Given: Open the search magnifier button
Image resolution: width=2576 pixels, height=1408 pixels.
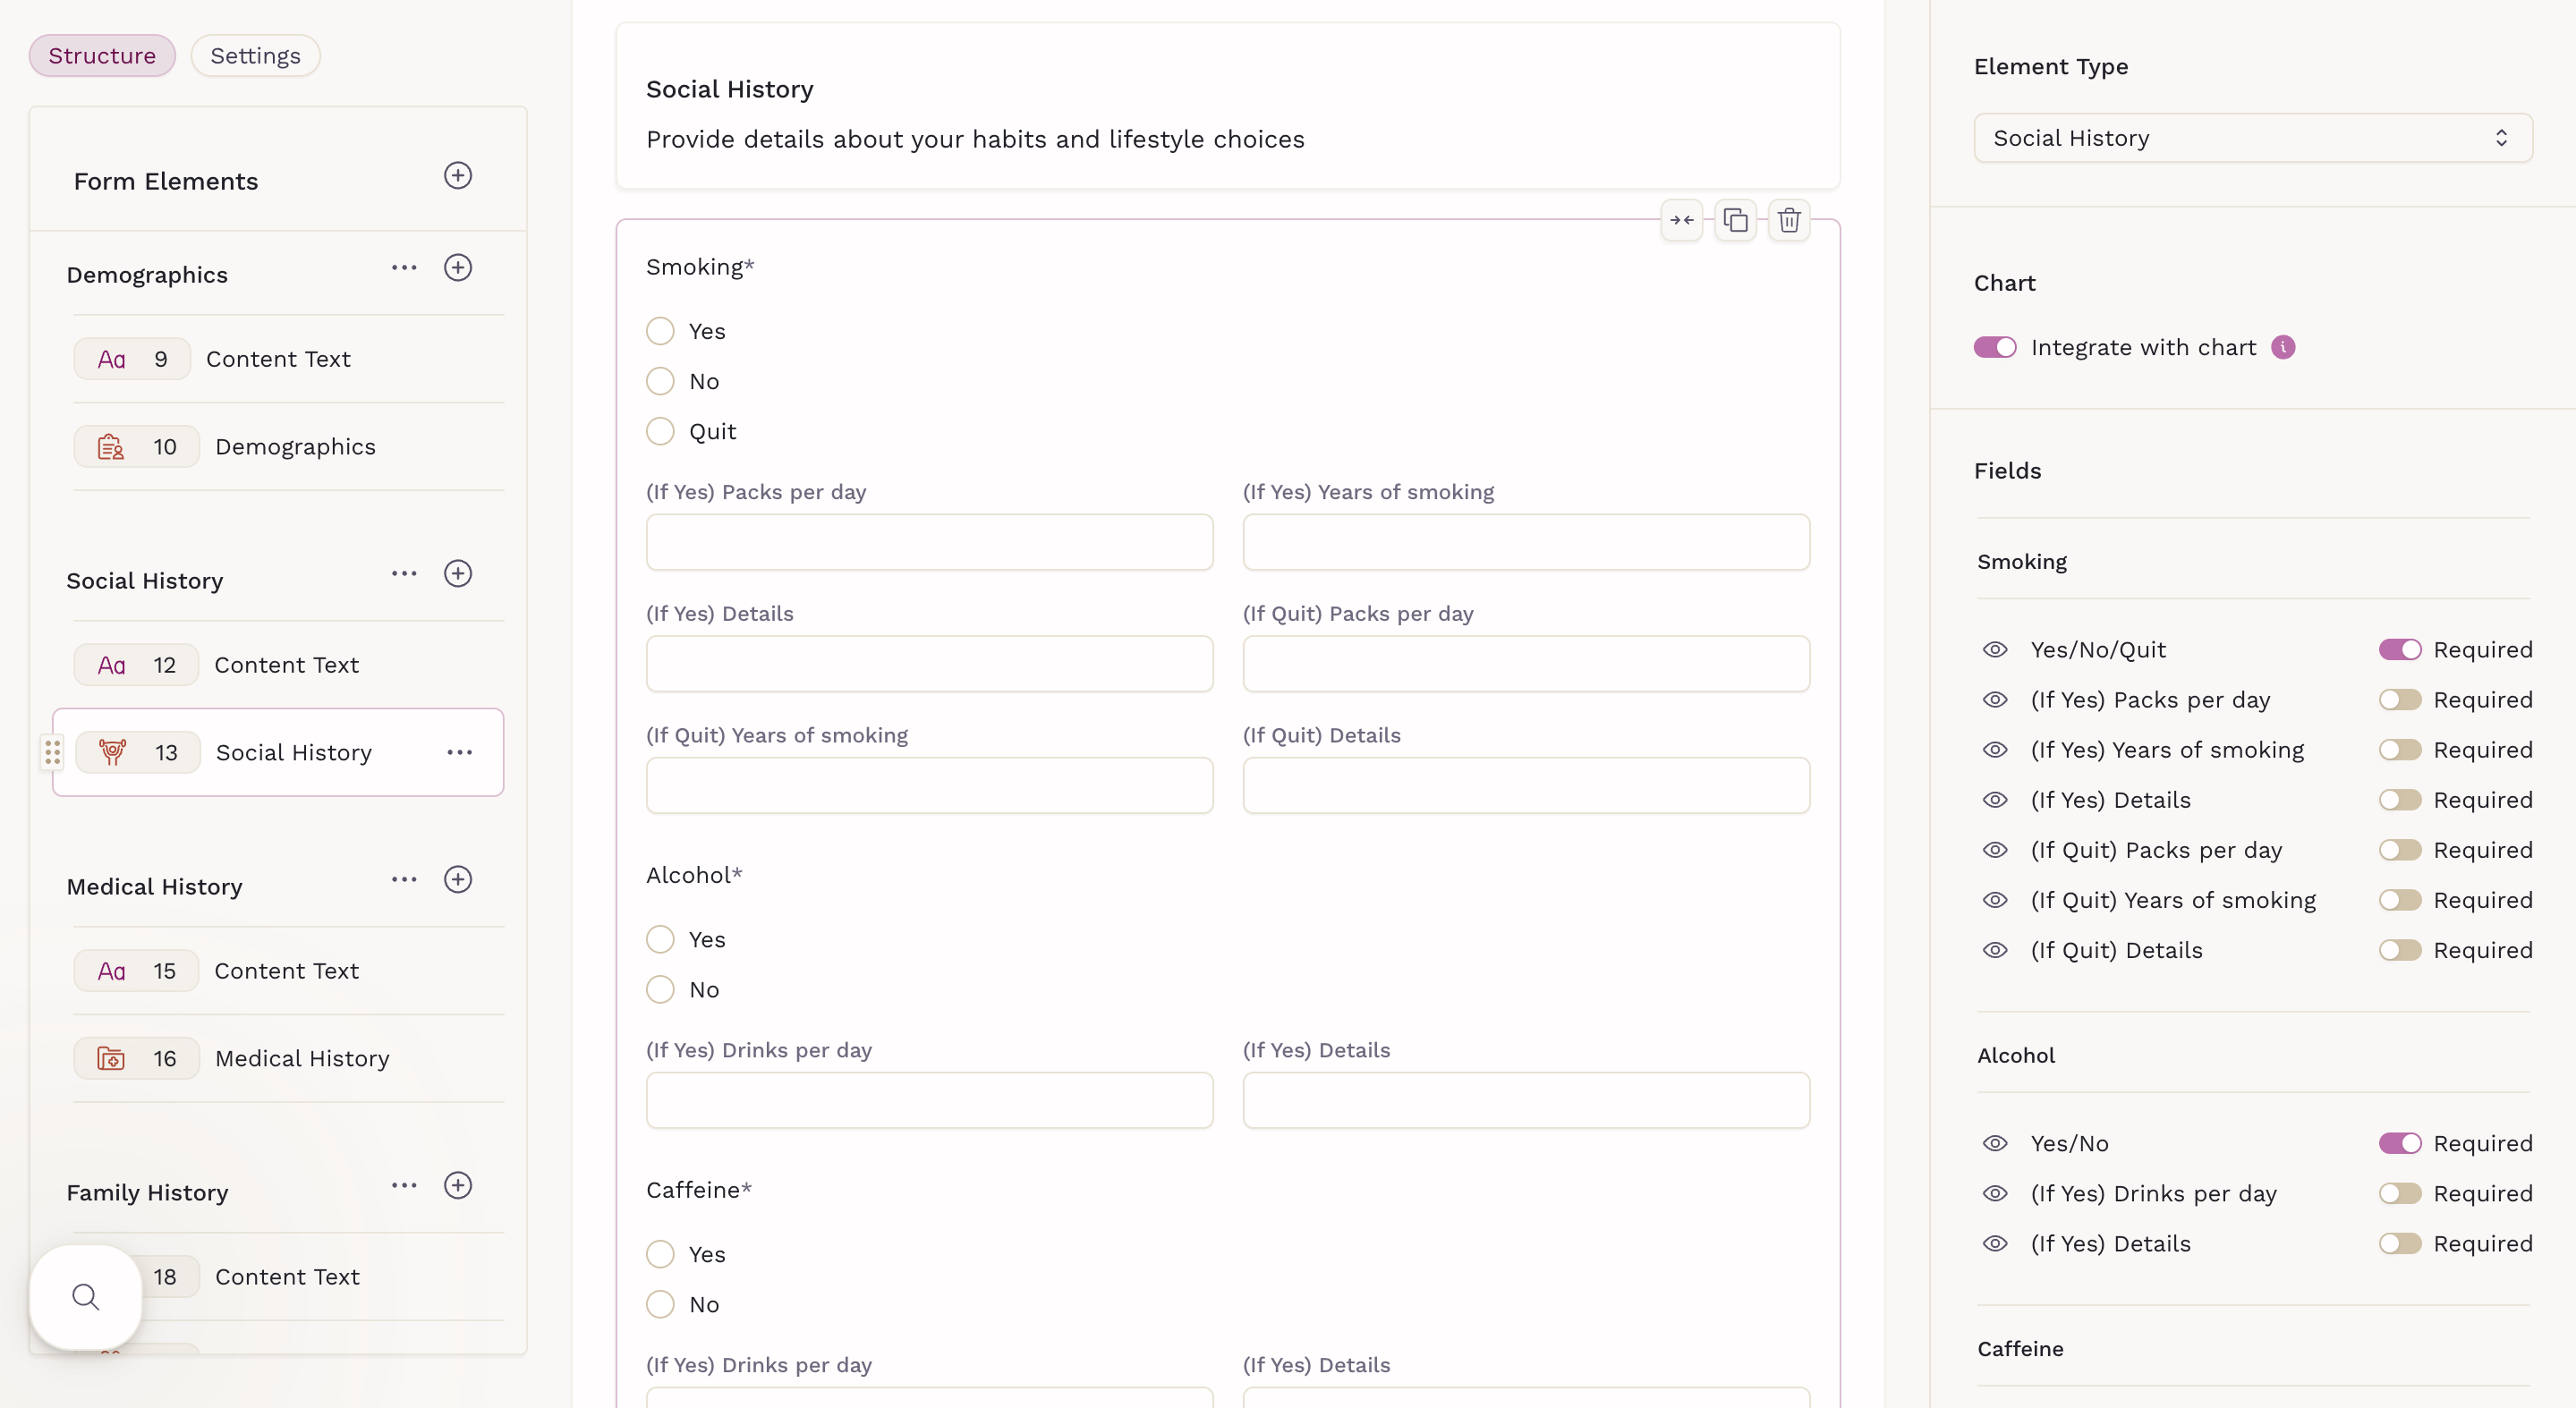Looking at the screenshot, I should pos(86,1297).
